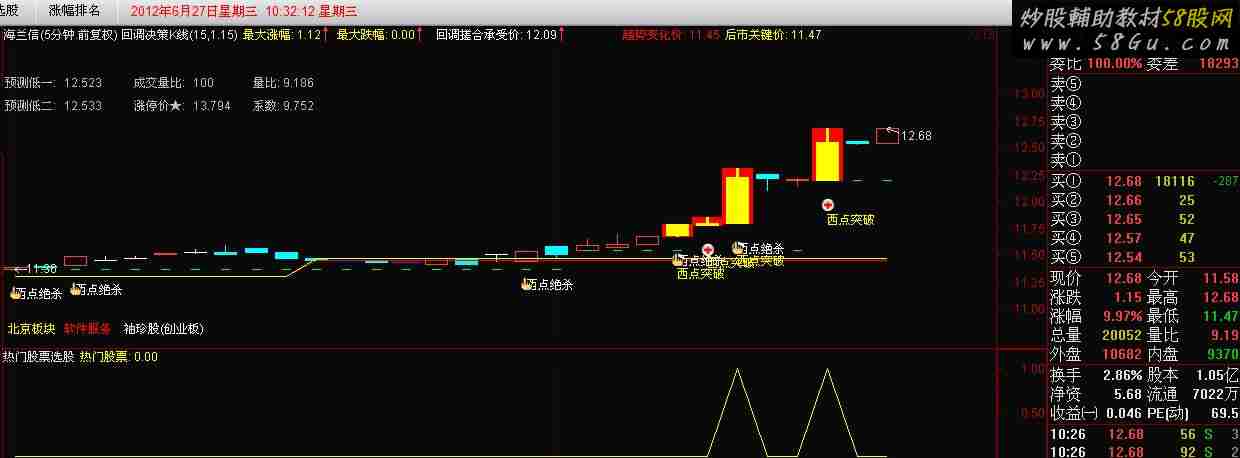Image resolution: width=1240 pixels, height=458 pixels.
Task: Click the 卖比 100.00% value
Action: point(1096,63)
